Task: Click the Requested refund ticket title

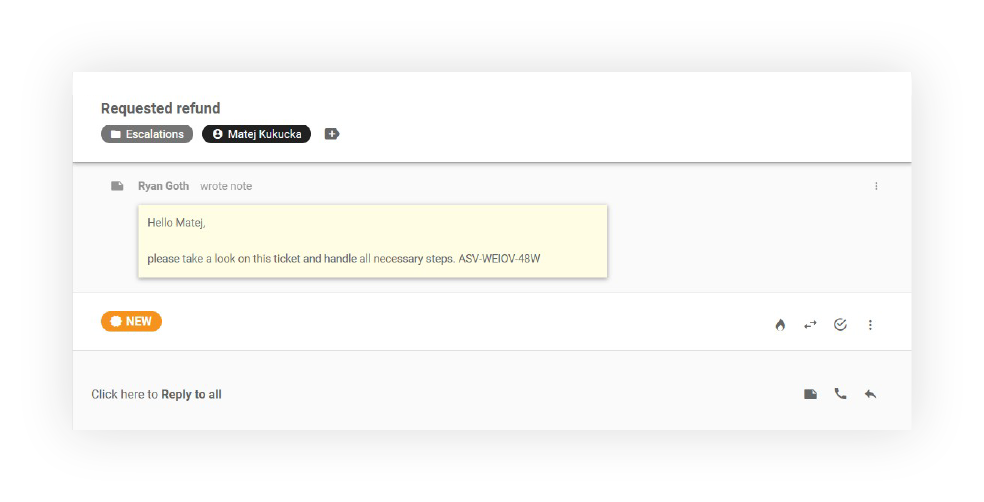Action: tap(160, 108)
